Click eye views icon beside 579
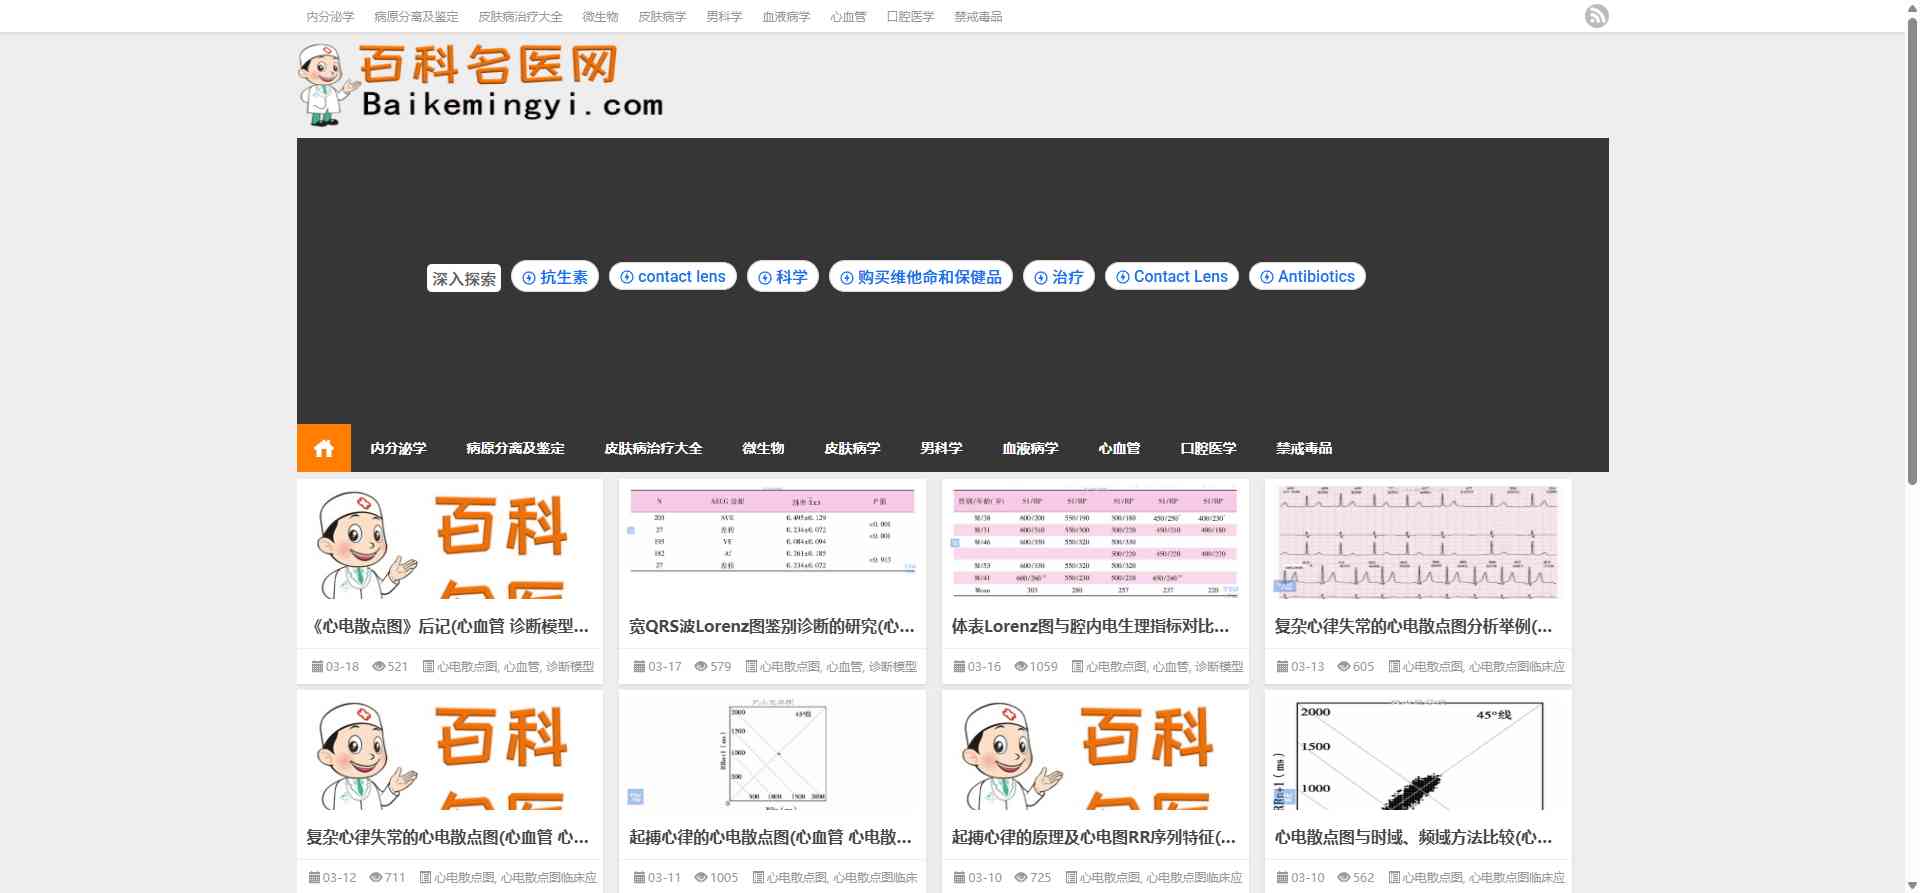Image resolution: width=1920 pixels, height=893 pixels. (701, 667)
